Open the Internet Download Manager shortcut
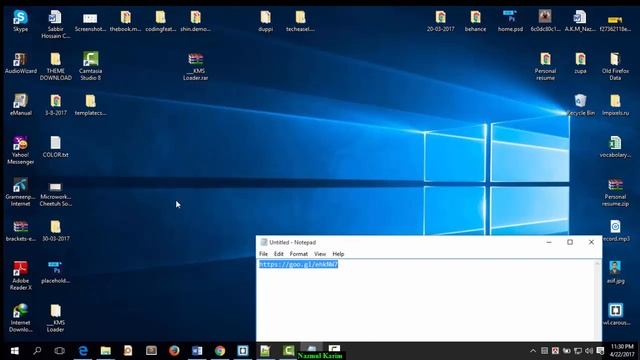 [x=20, y=318]
